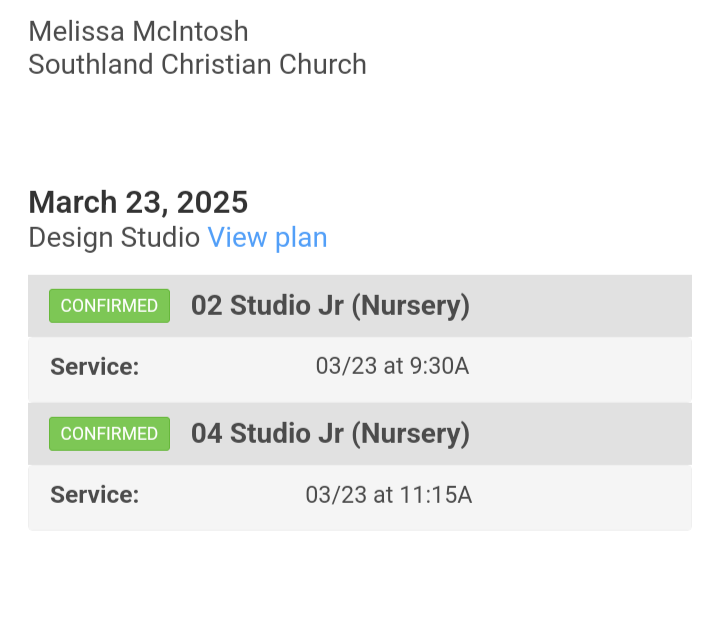Click Southland Christian Church organization text
The width and height of the screenshot is (720, 644).
(x=197, y=65)
